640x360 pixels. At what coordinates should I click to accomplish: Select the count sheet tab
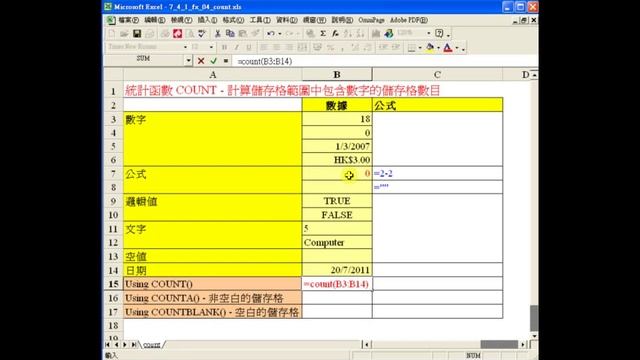152,345
